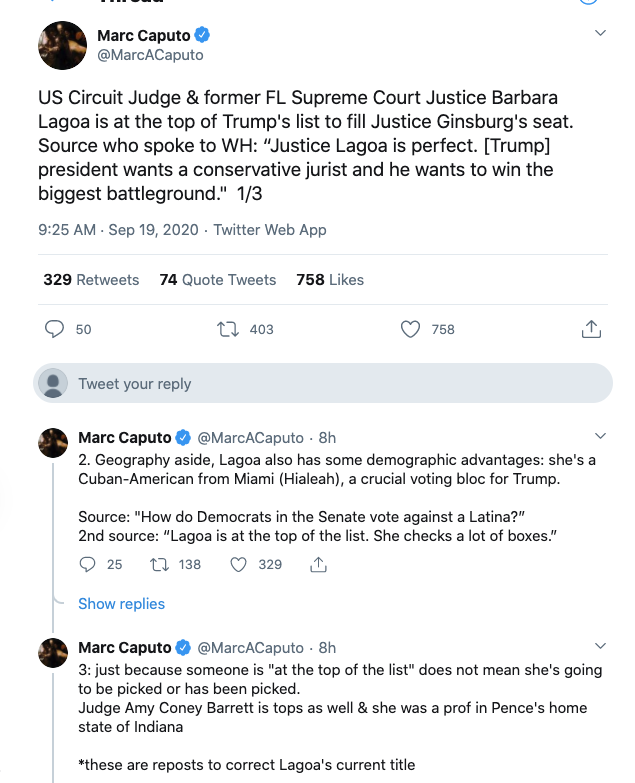
Task: Expand options chevron on the second tweet
Action: tap(600, 437)
